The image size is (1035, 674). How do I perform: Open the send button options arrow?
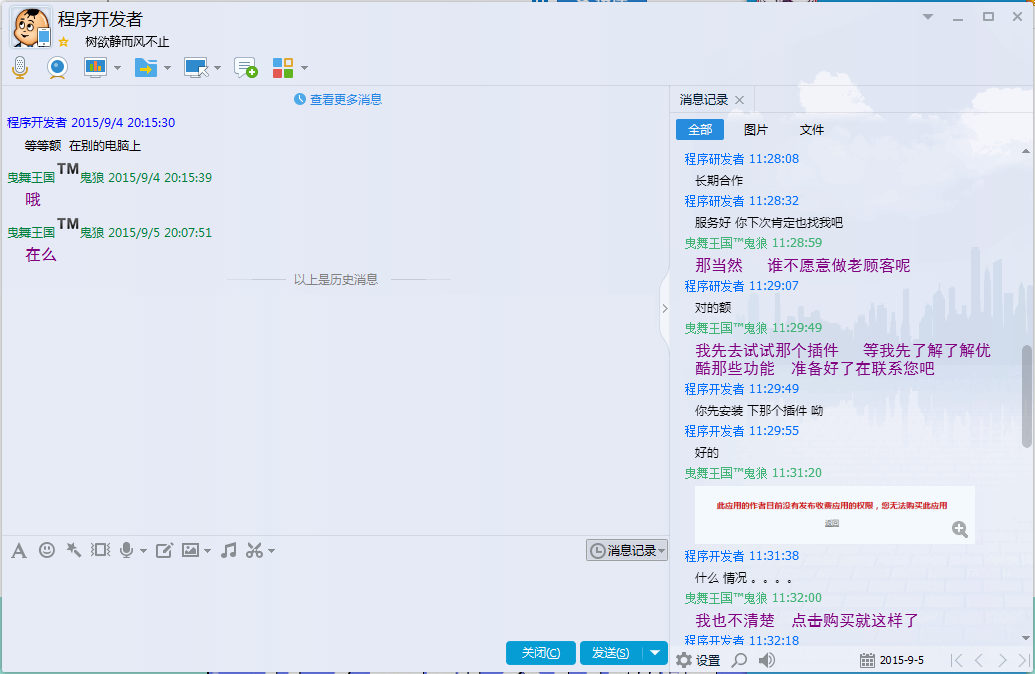click(655, 653)
